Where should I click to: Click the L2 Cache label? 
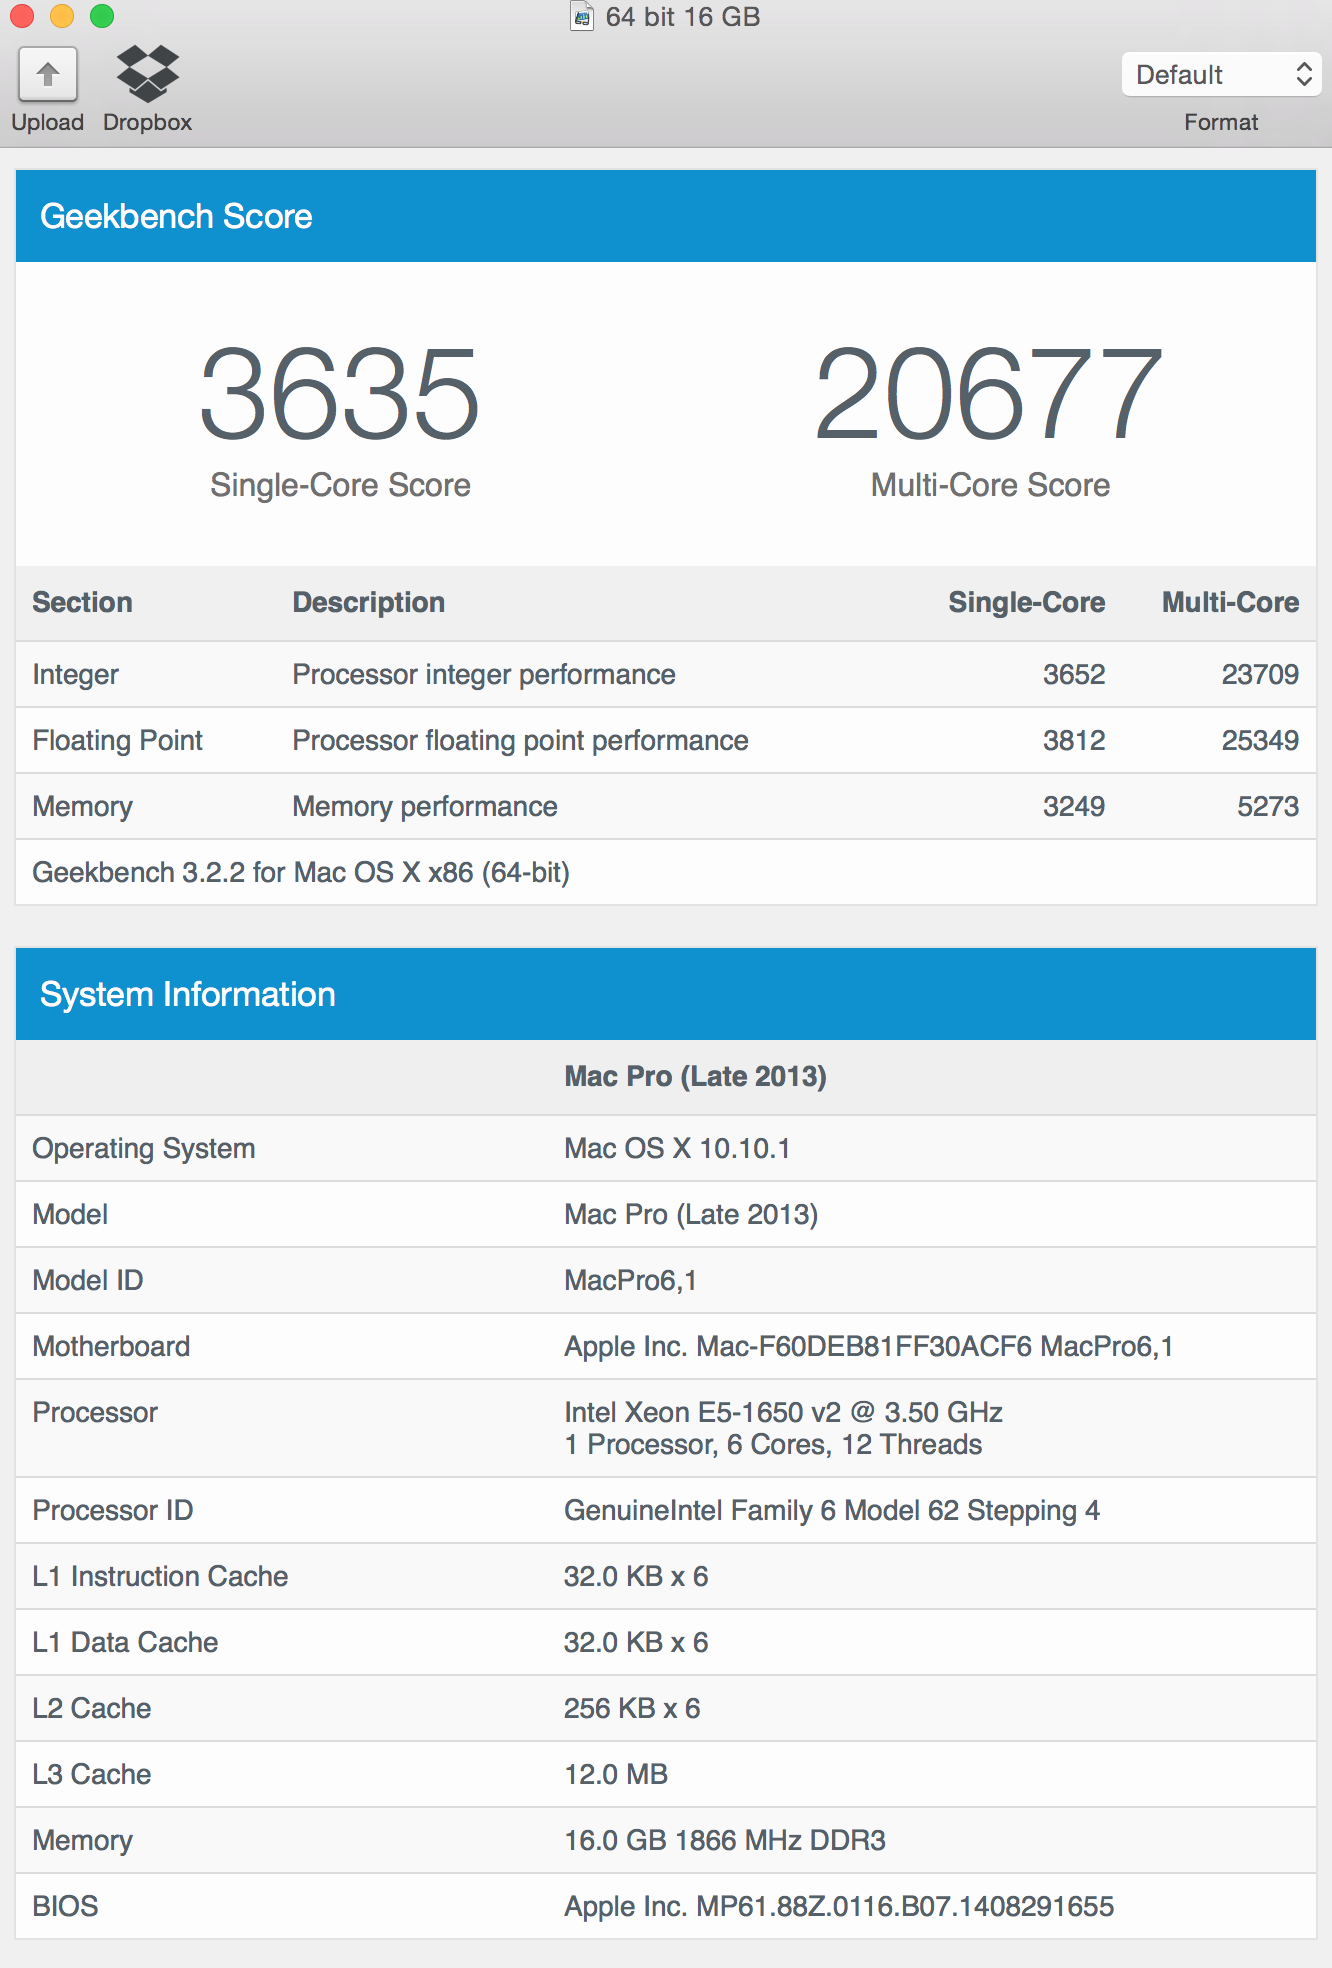[92, 1708]
